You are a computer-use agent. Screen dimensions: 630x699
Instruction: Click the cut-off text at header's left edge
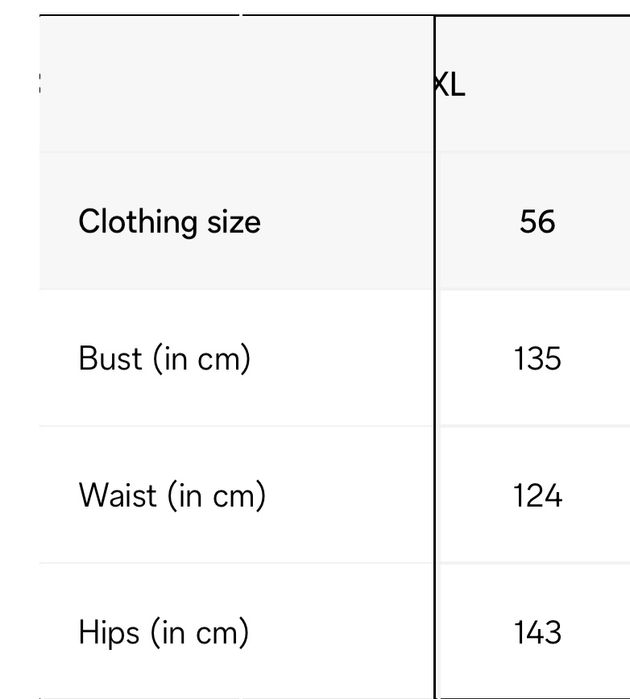(x=40, y=85)
